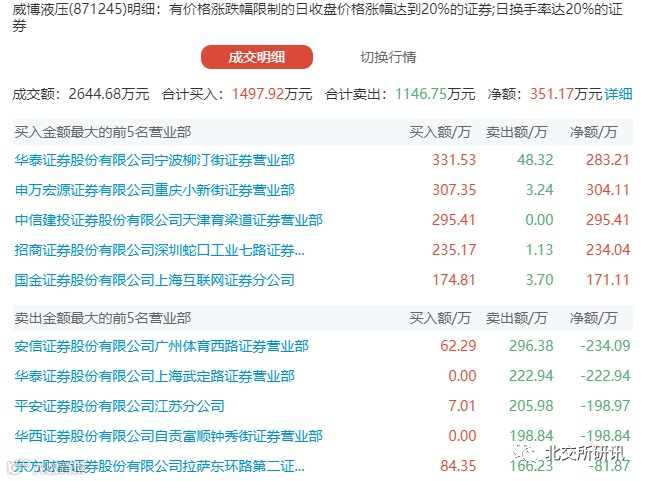Switch to the 切换行情 tab
The width and height of the screenshot is (645, 481).
click(x=388, y=57)
